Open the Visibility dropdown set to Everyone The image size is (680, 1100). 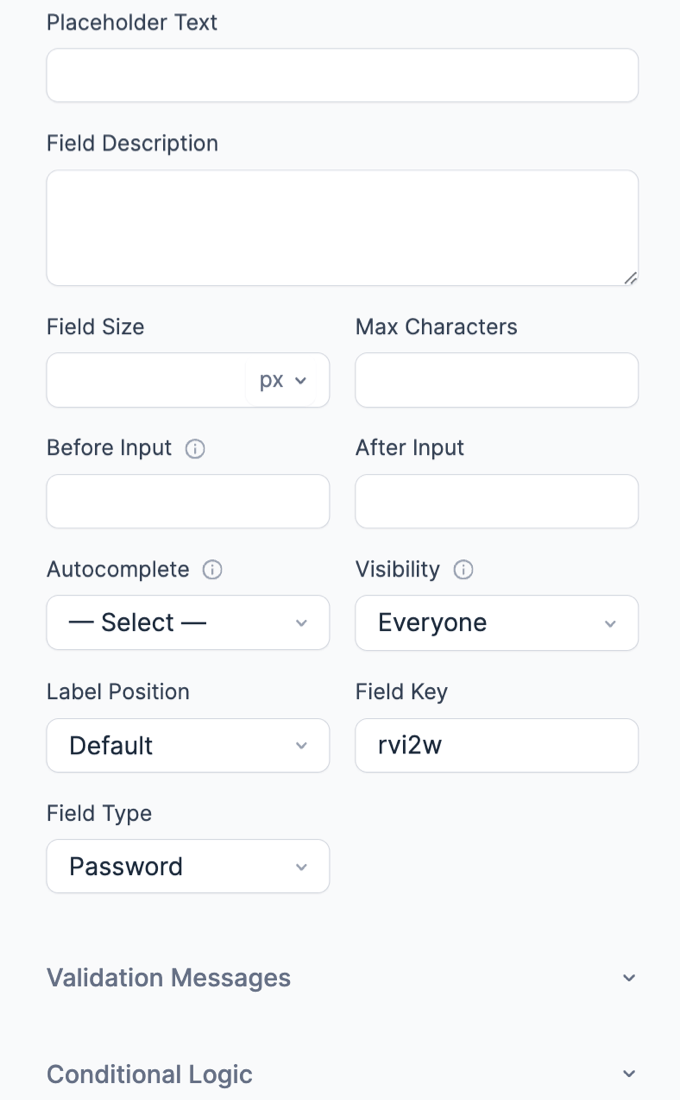pyautogui.click(x=496, y=622)
